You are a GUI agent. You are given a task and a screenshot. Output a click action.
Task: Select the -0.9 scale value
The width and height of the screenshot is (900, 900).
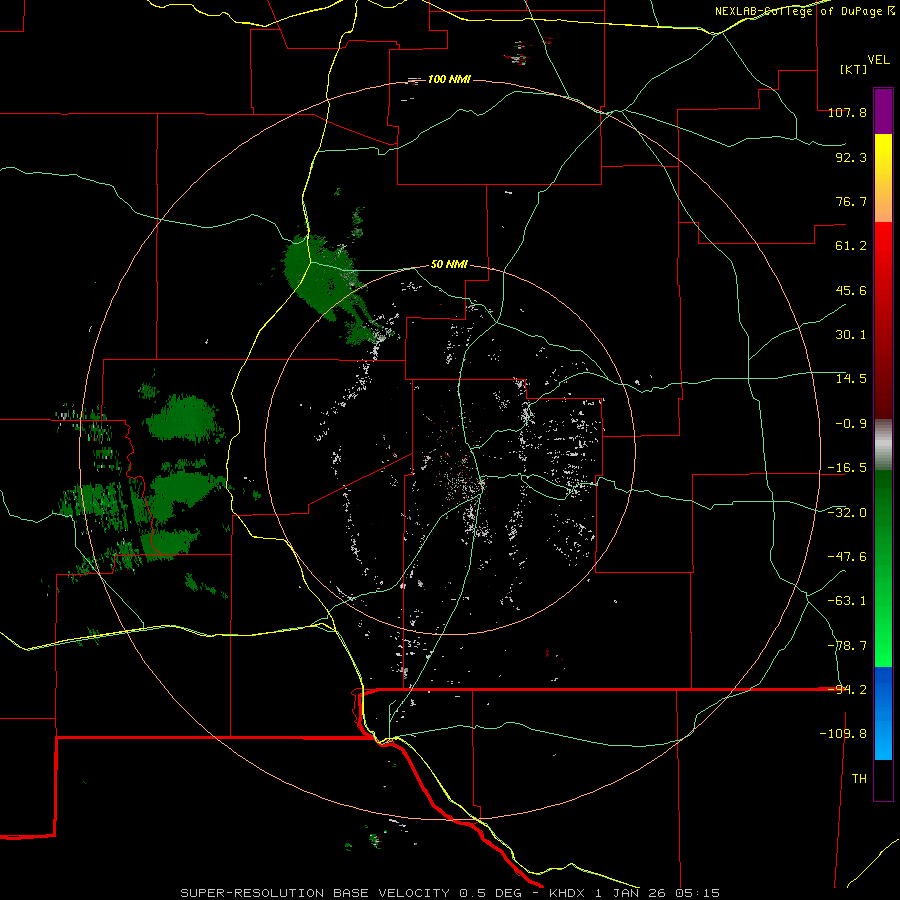click(x=847, y=424)
